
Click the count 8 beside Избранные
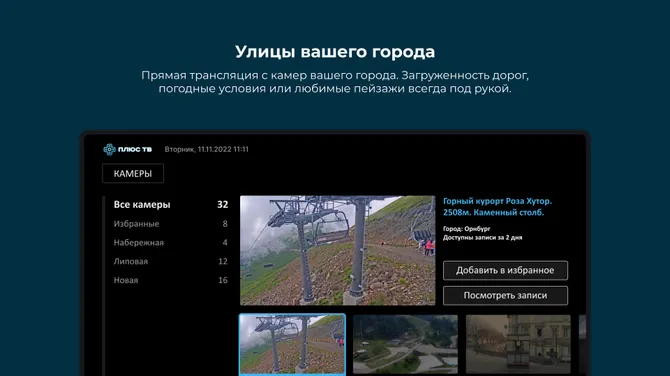tap(225, 223)
